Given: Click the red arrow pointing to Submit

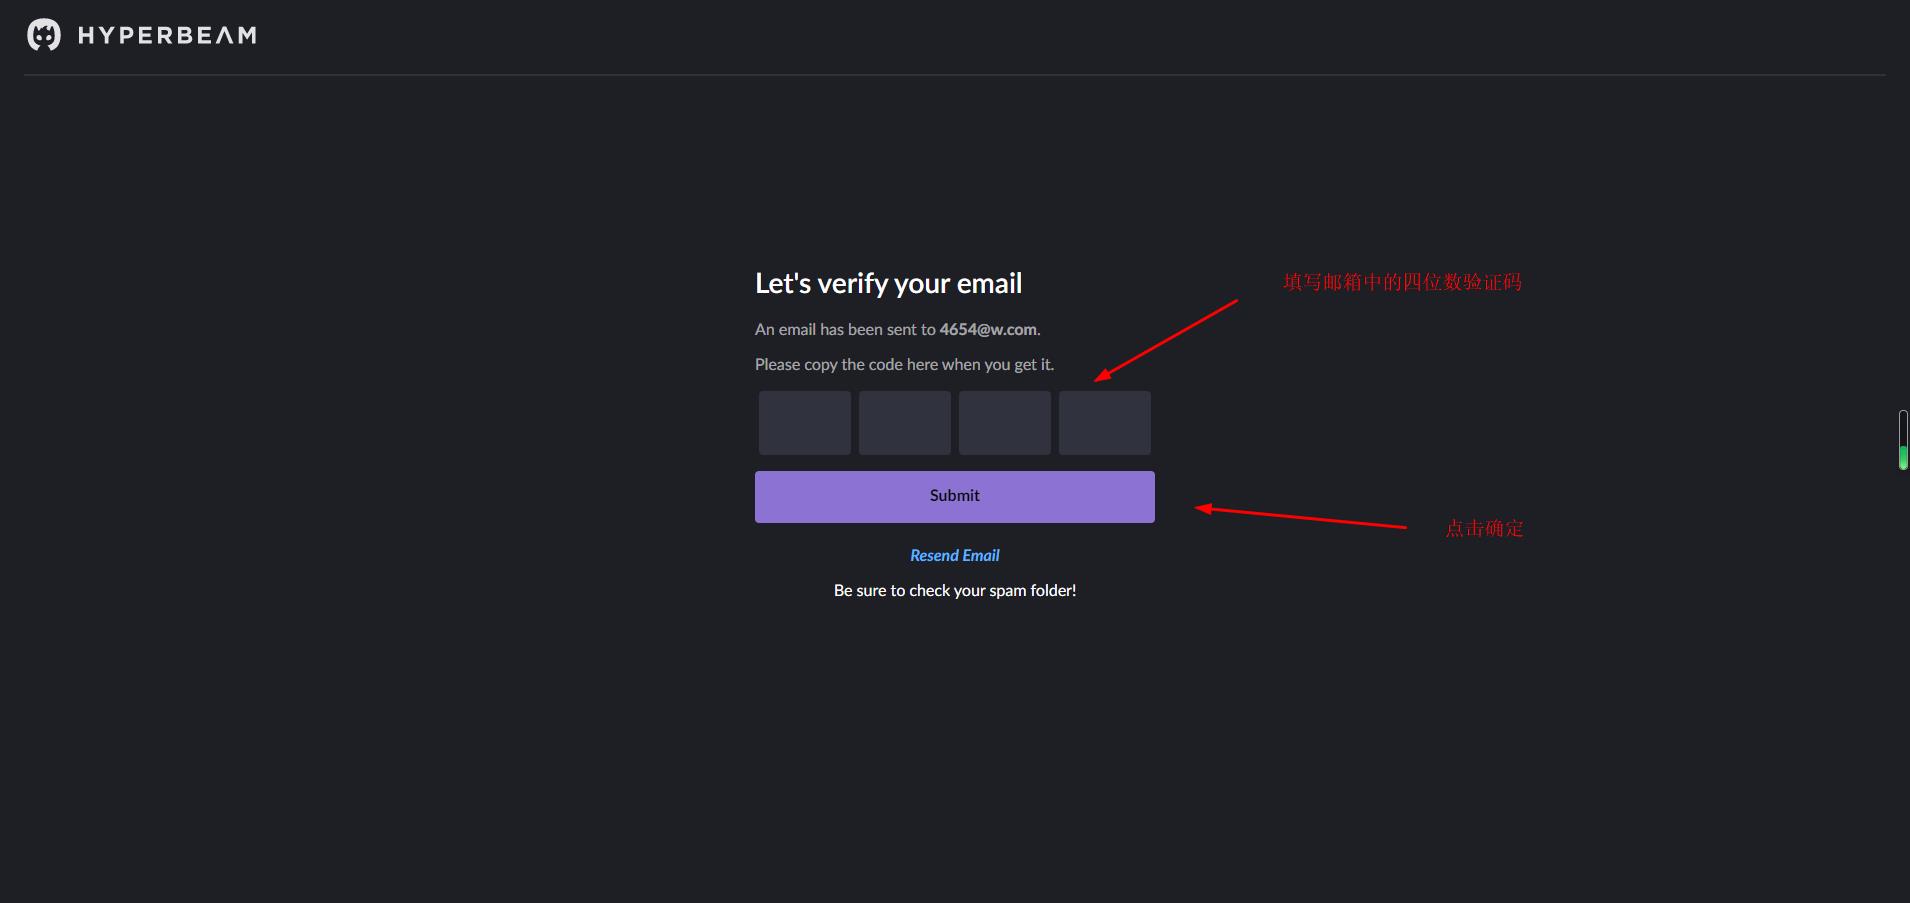Looking at the screenshot, I should click(1300, 517).
